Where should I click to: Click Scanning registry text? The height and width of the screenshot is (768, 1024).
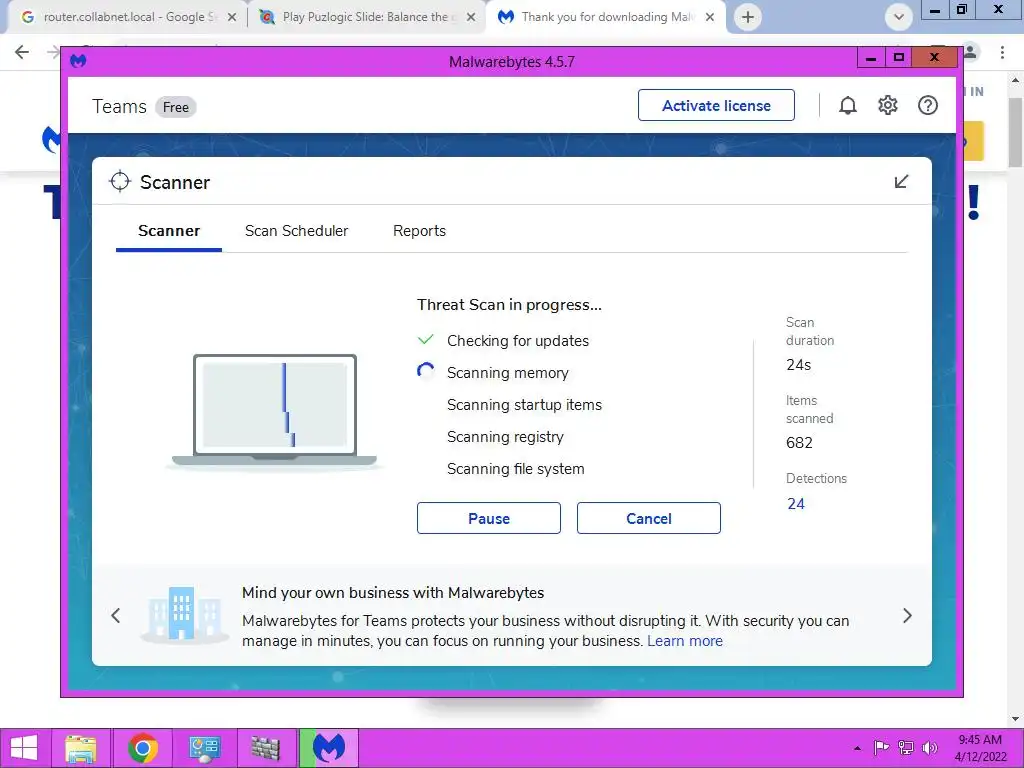point(505,436)
